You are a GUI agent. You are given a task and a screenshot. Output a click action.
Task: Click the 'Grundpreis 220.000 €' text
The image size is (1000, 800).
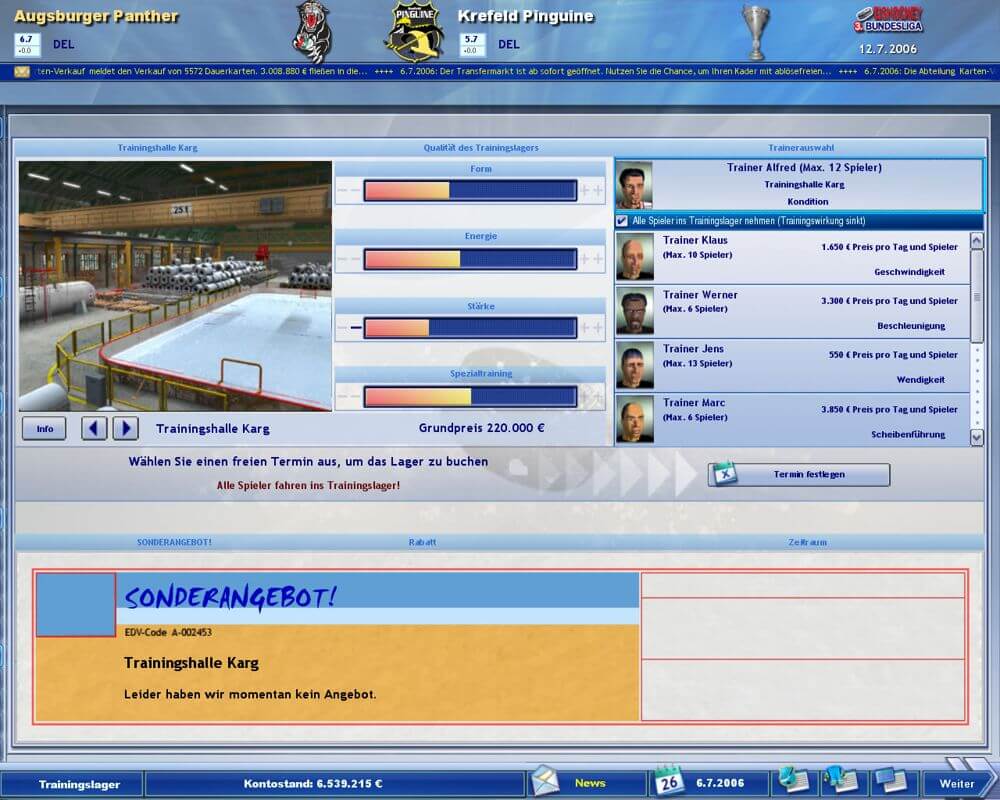tap(482, 428)
